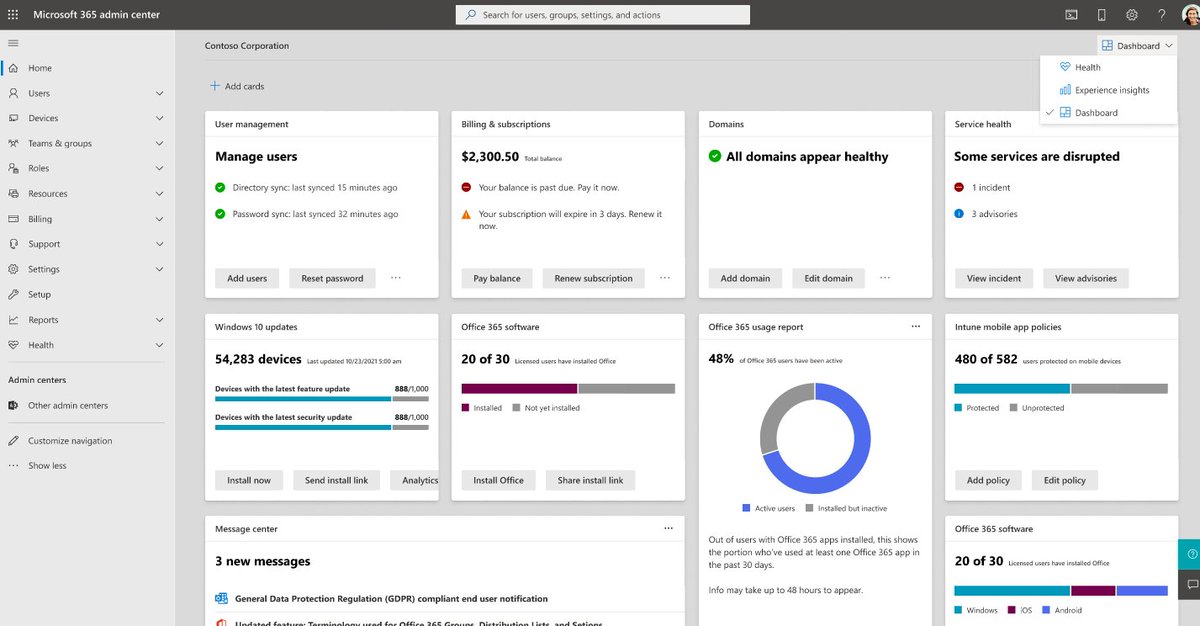Click the Reset password button
The image size is (1200, 626).
(332, 278)
